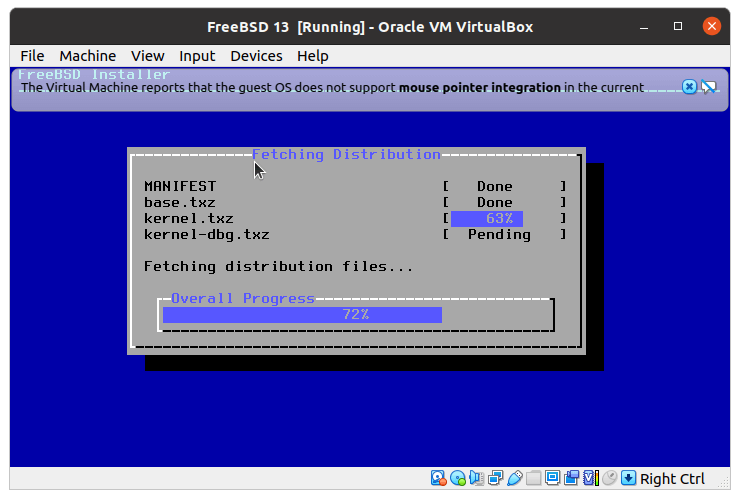Click the Right Ctrl host key label
The image size is (740, 499).
672,479
